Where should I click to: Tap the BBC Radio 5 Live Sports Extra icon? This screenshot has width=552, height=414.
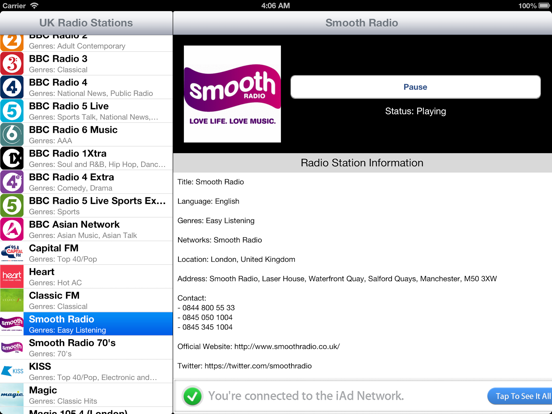tap(12, 206)
